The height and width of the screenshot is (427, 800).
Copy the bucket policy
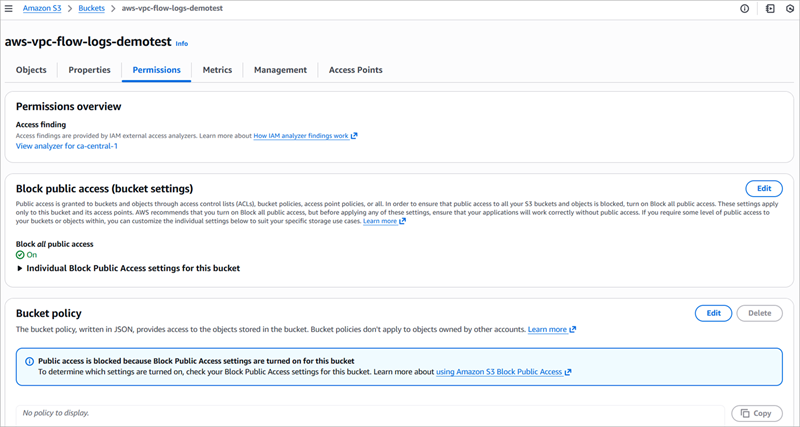coord(757,413)
